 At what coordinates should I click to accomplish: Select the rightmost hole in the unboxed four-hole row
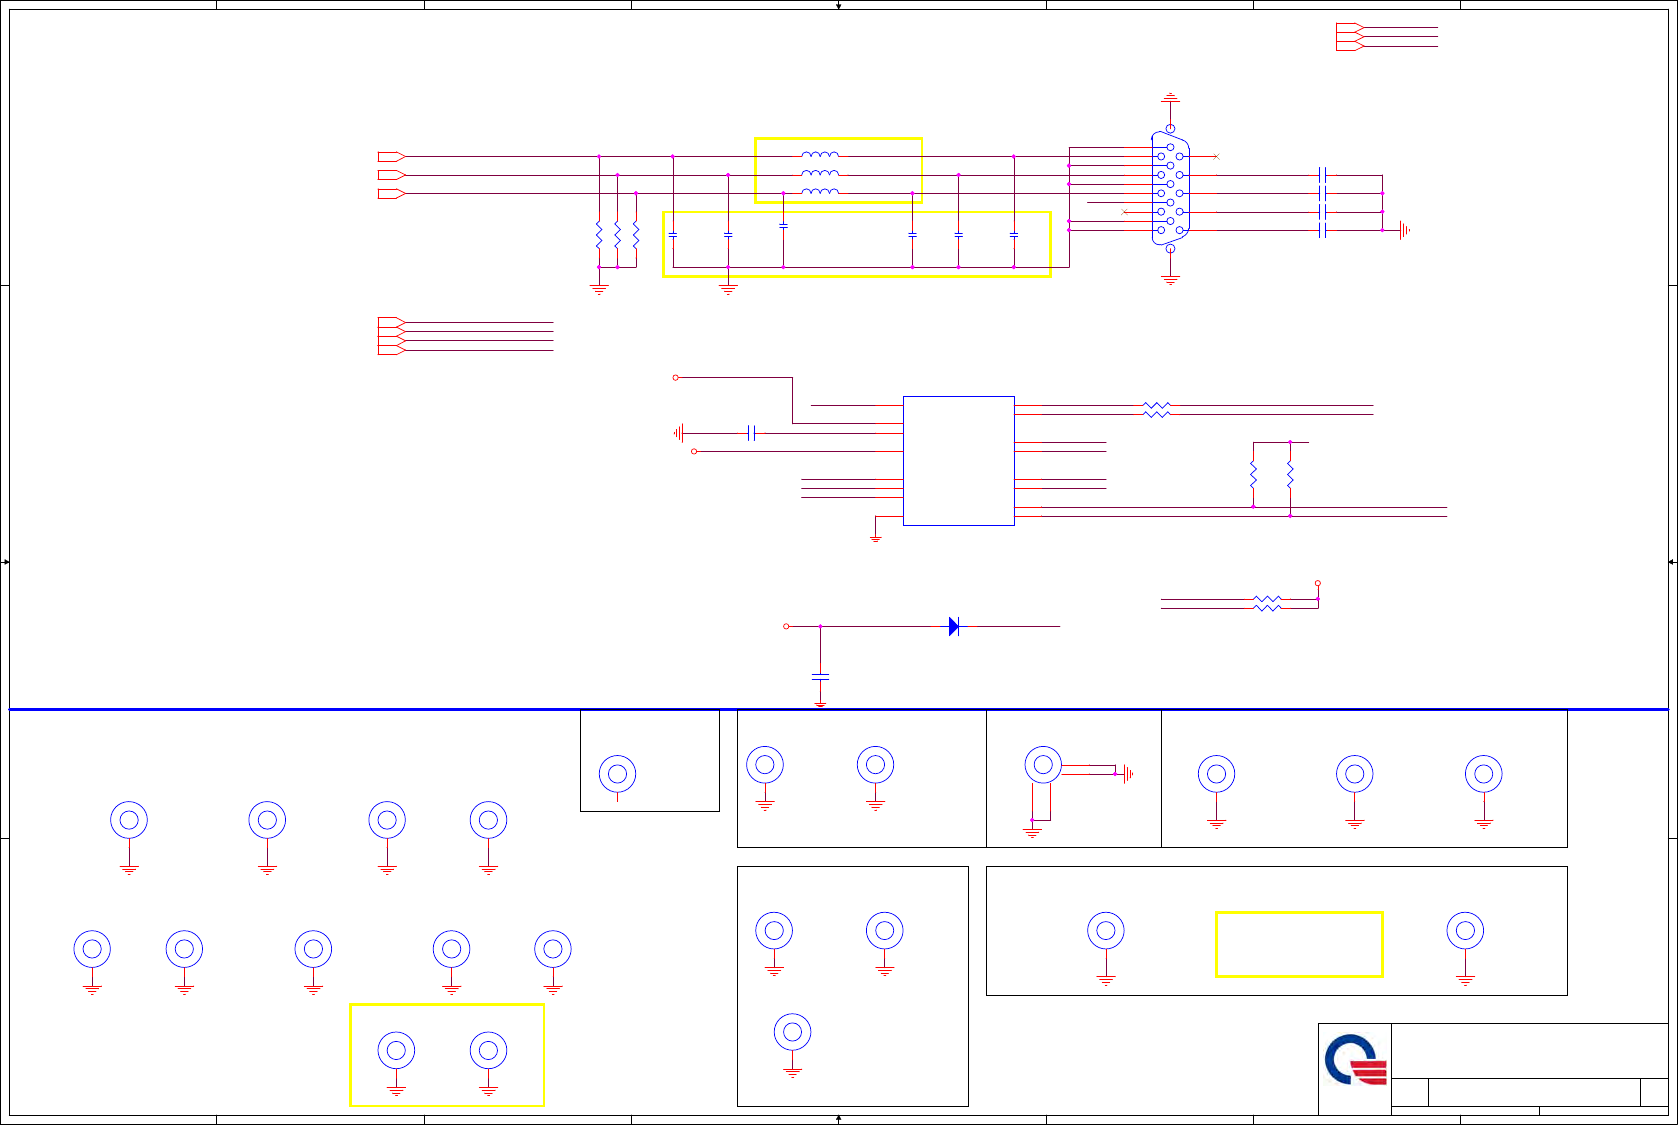point(489,820)
